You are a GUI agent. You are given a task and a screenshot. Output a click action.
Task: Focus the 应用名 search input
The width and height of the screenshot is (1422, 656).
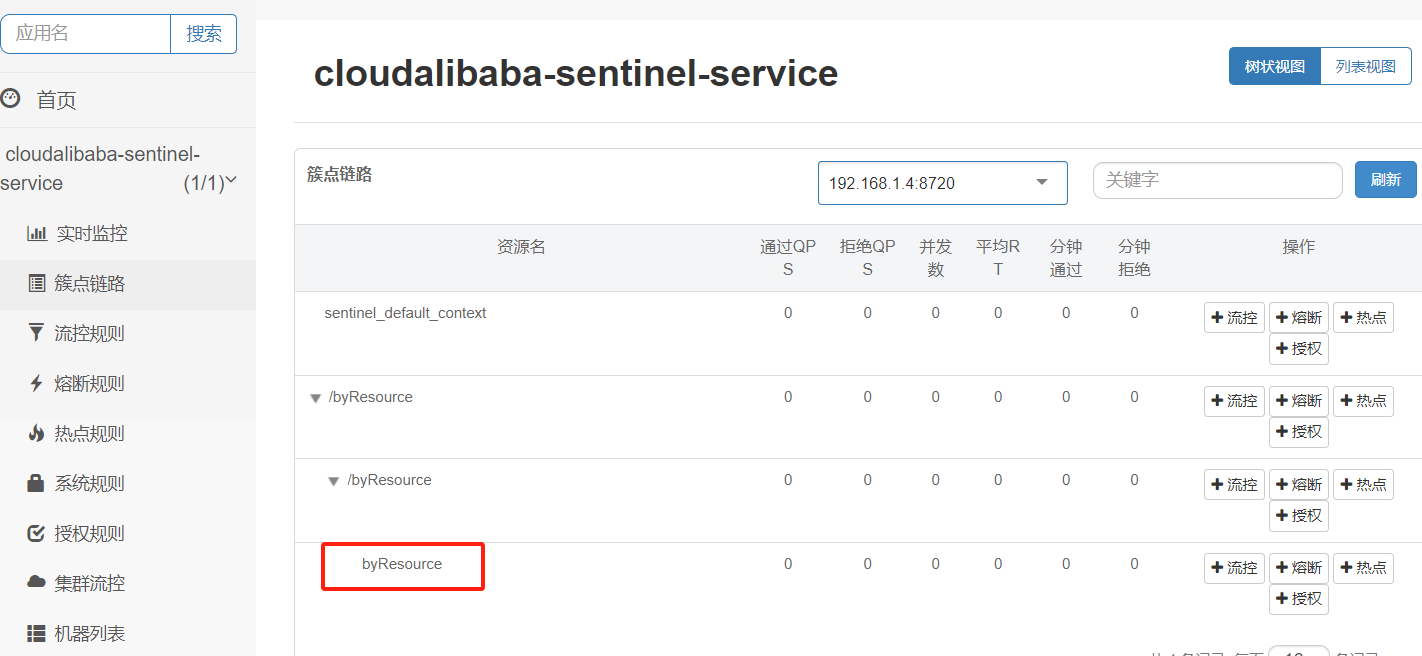tap(86, 33)
